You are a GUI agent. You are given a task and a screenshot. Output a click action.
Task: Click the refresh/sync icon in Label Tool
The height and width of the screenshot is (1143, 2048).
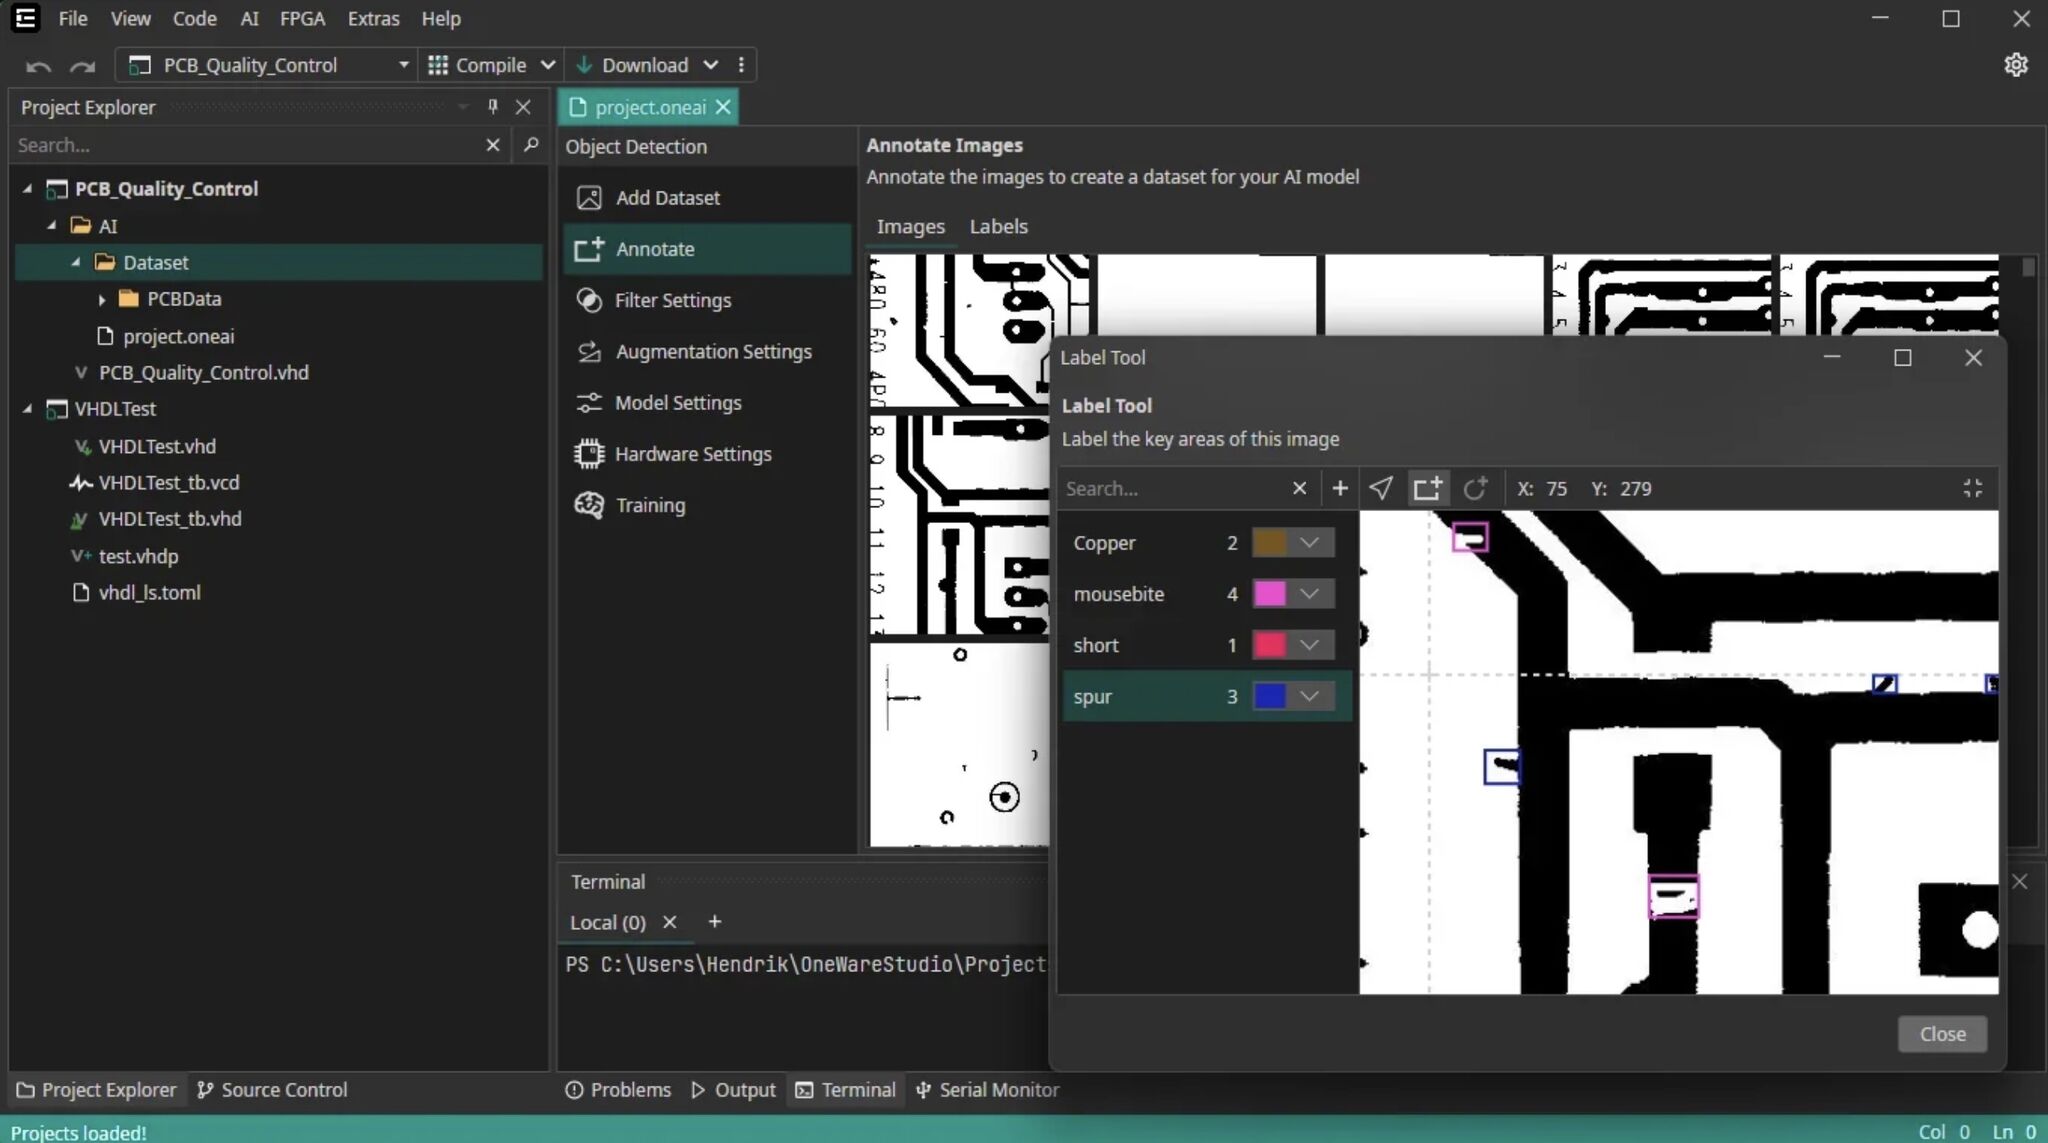1474,488
